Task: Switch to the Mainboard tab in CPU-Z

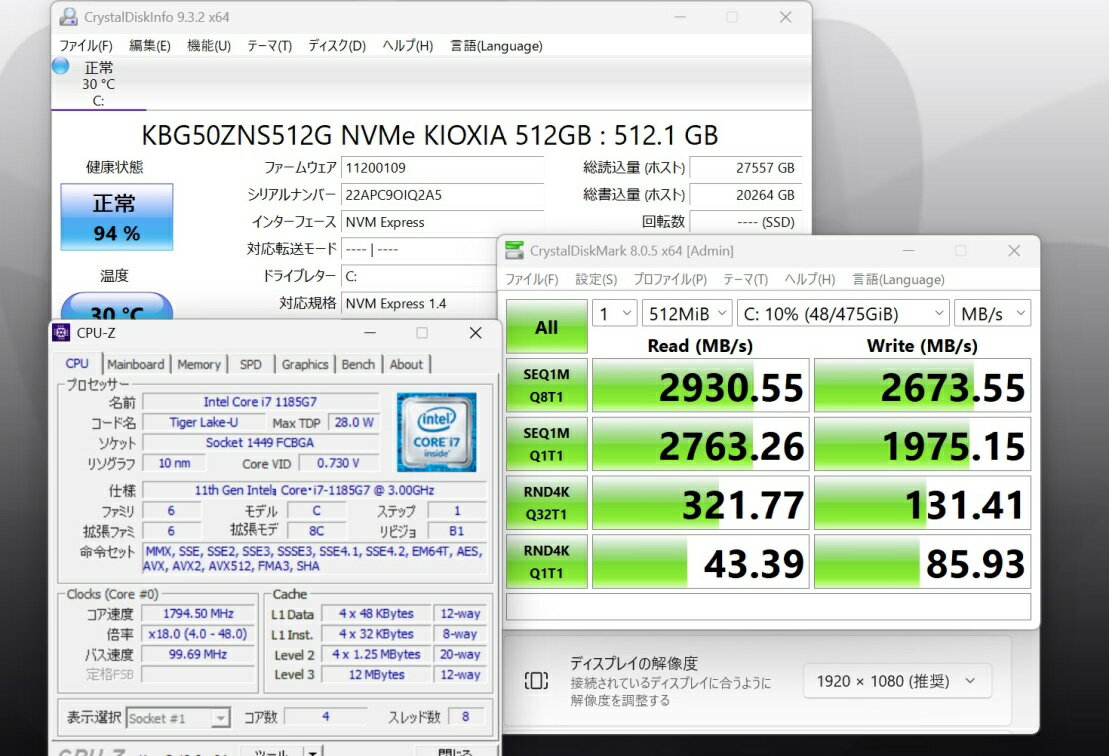Action: (x=135, y=364)
